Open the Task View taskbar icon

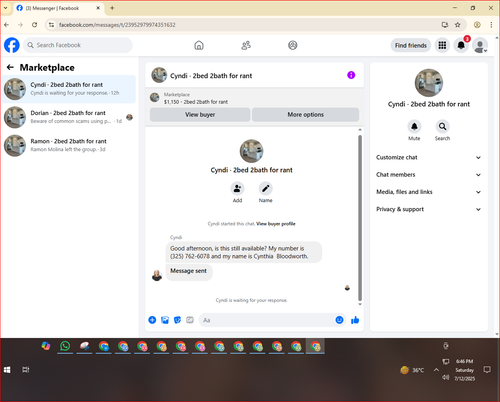coord(26,370)
